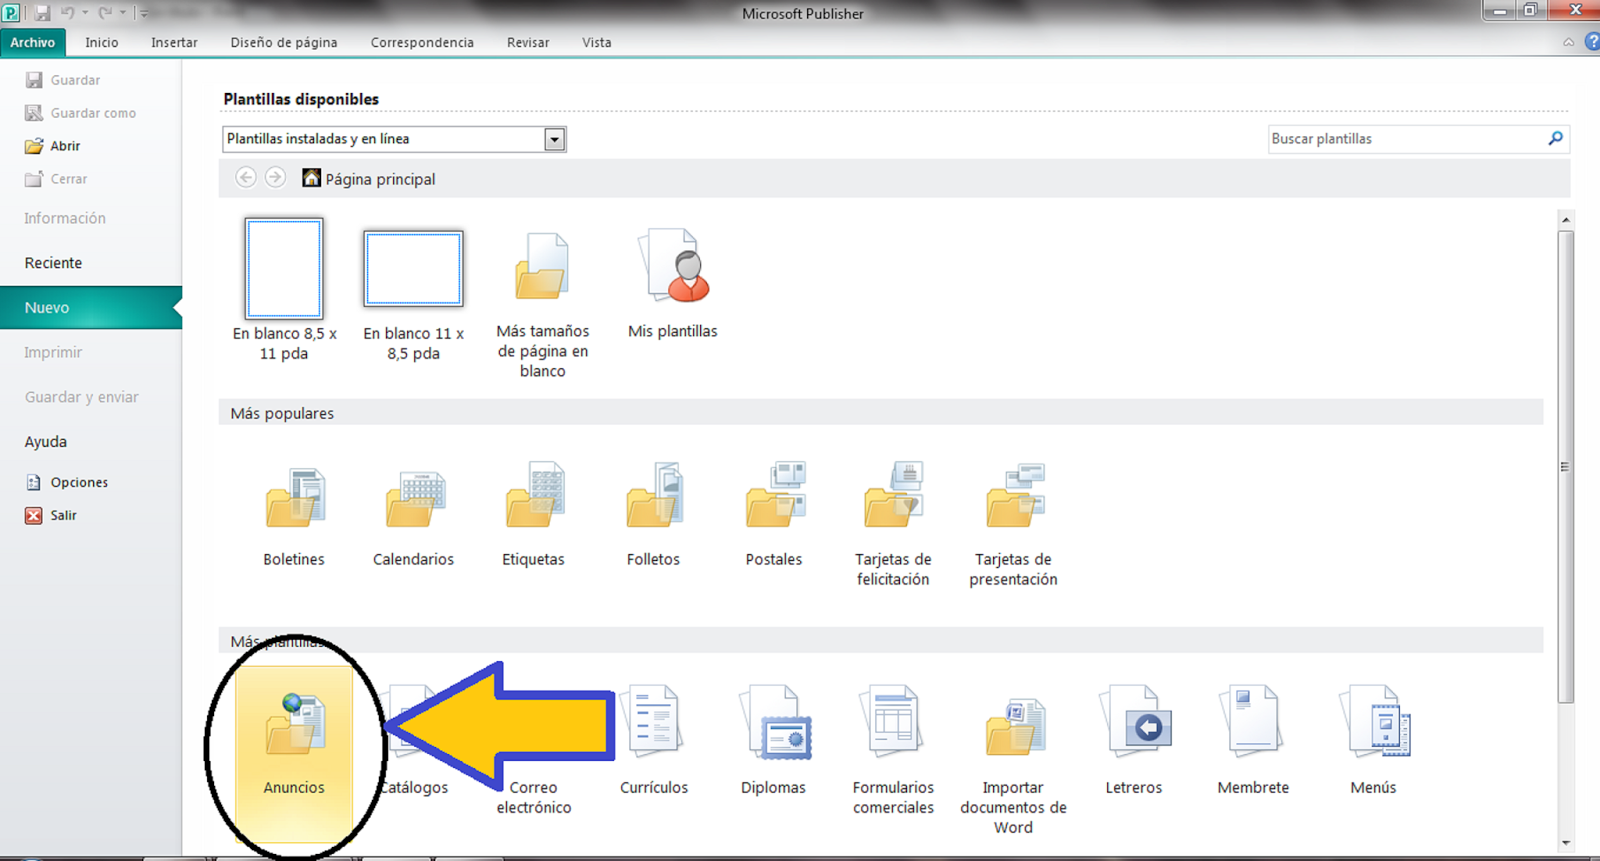Viewport: 1600px width, 861px height.
Task: Switch to the Correspondencia tab
Action: point(422,42)
